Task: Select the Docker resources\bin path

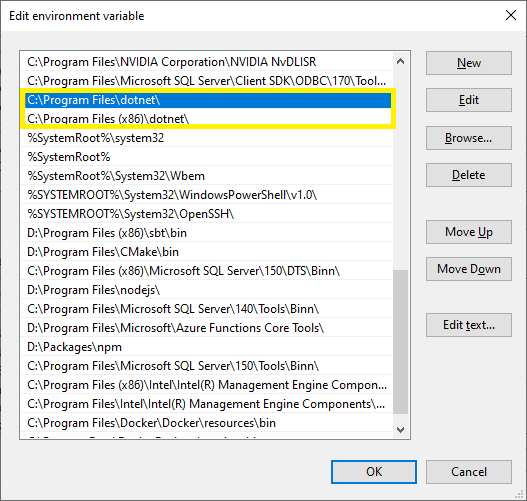Action: click(x=207, y=423)
